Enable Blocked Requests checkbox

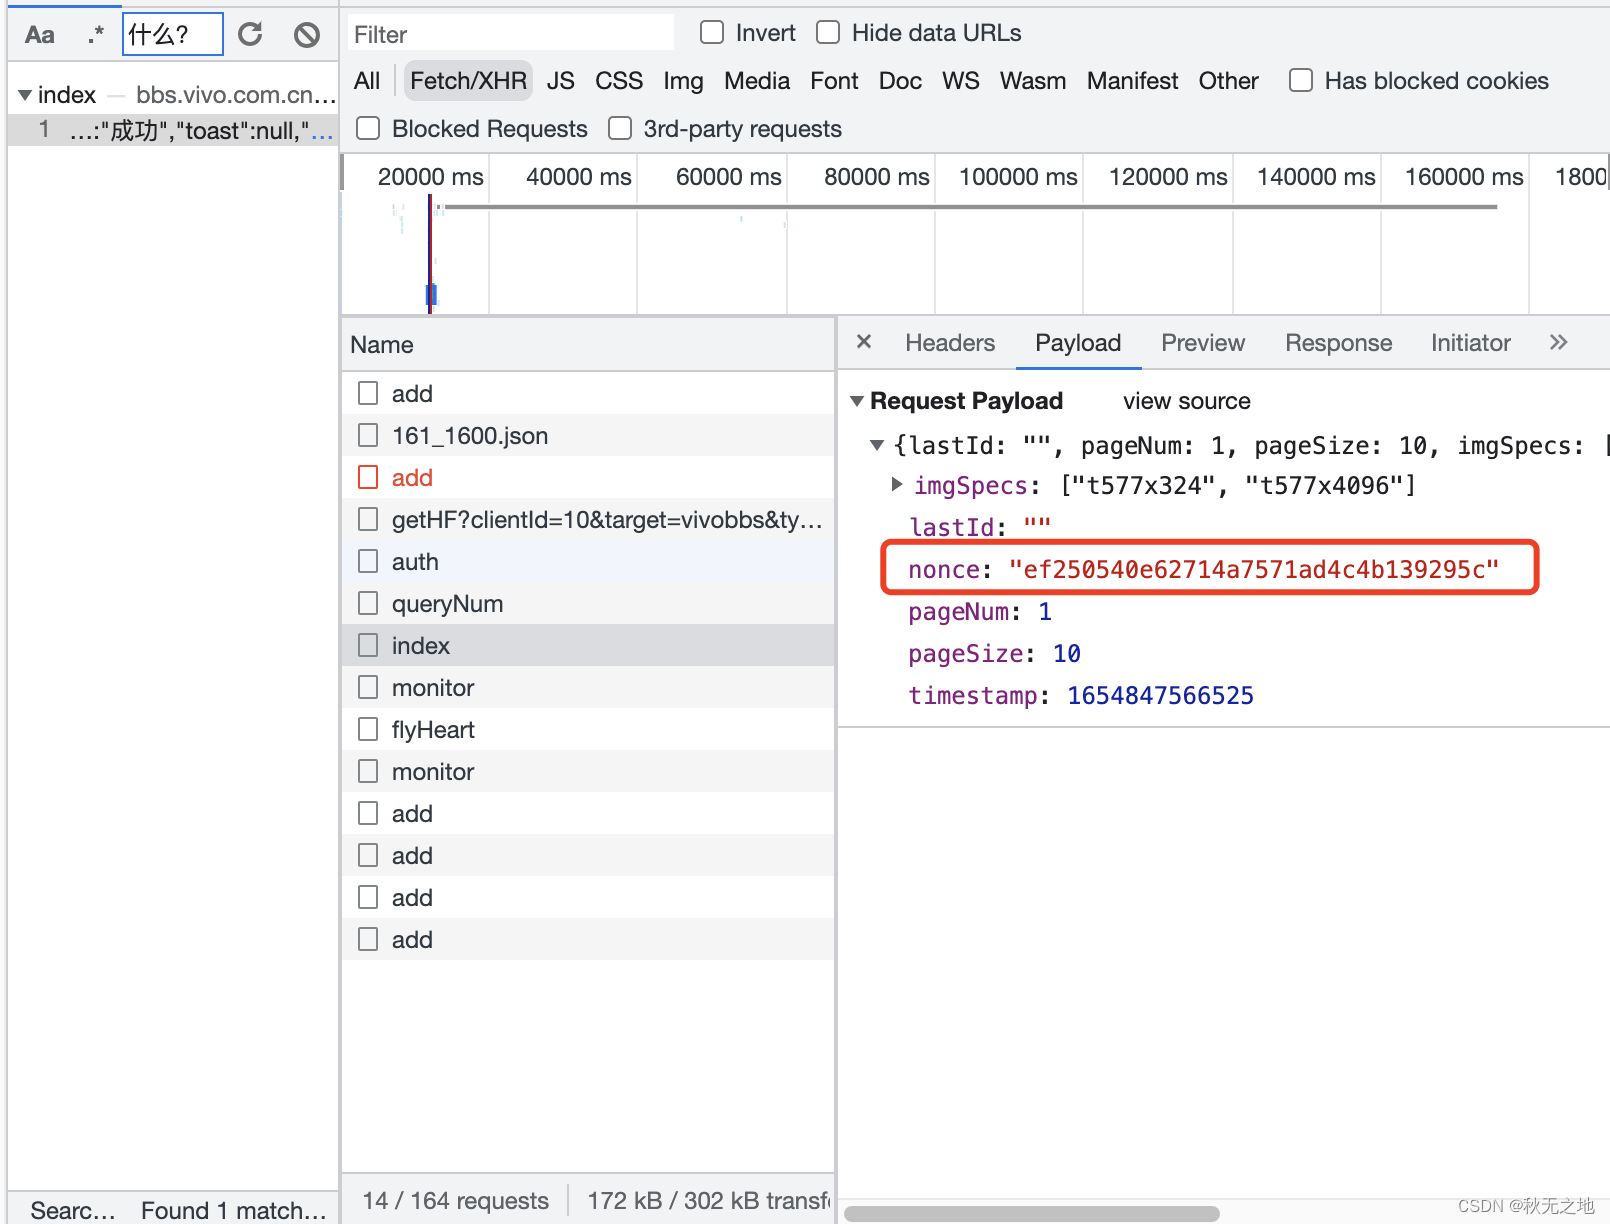click(368, 128)
